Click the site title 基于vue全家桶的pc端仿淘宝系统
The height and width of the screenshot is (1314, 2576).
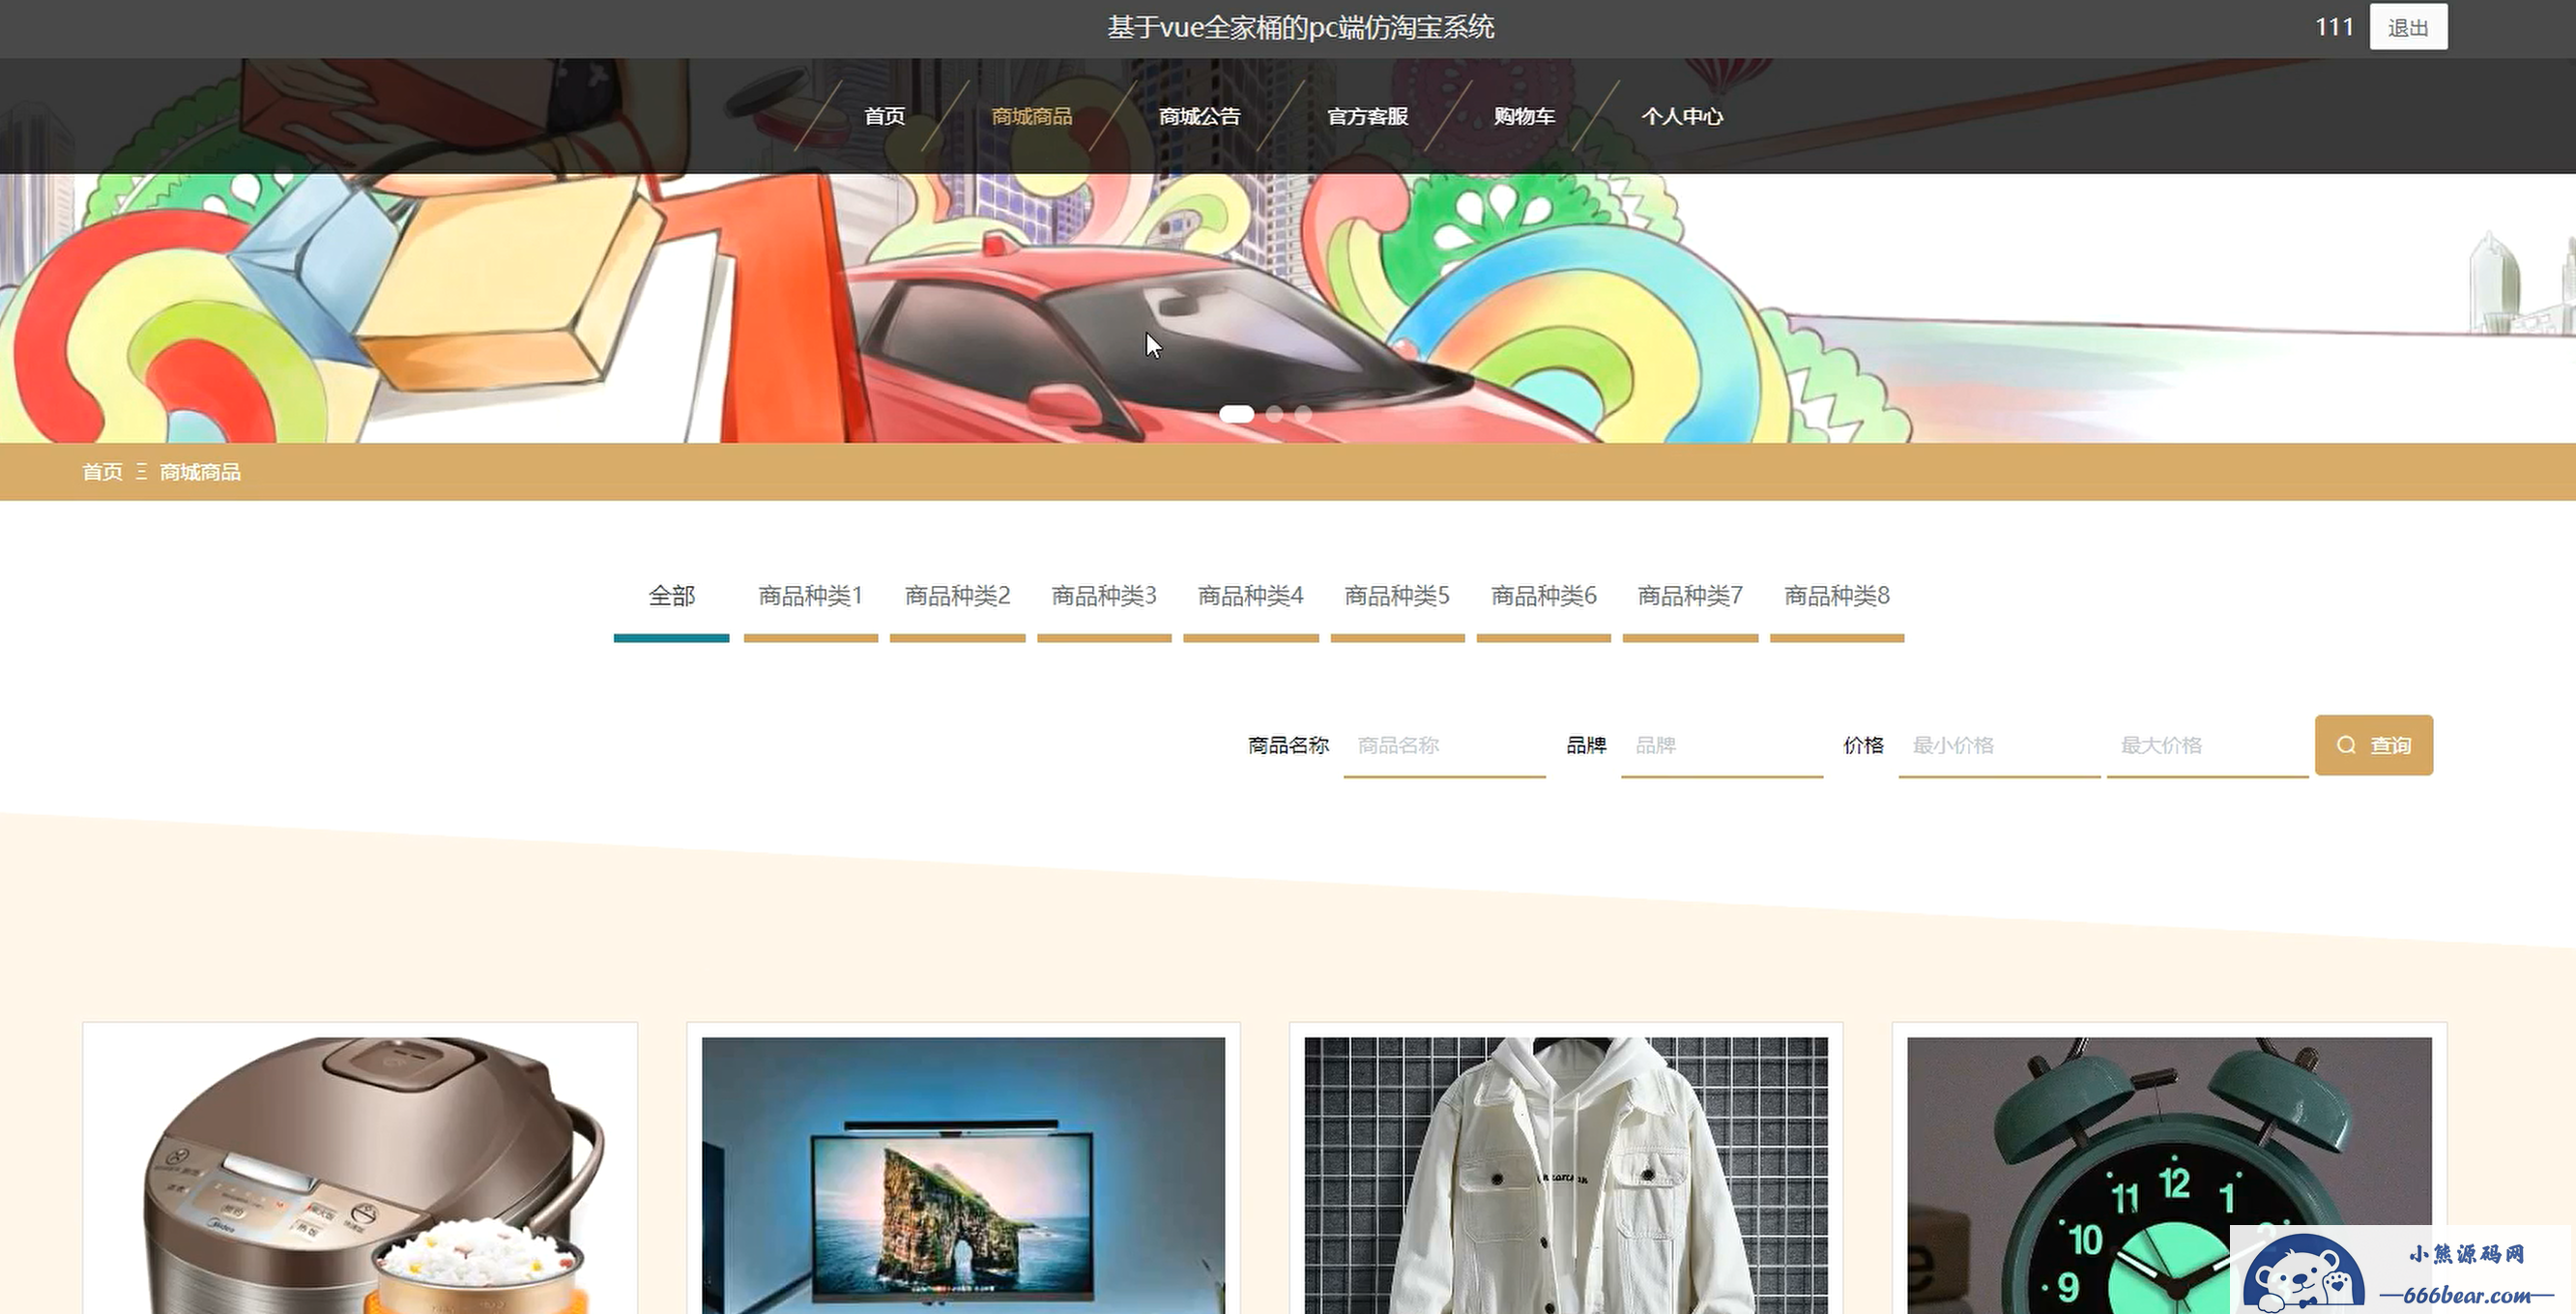click(x=1300, y=28)
